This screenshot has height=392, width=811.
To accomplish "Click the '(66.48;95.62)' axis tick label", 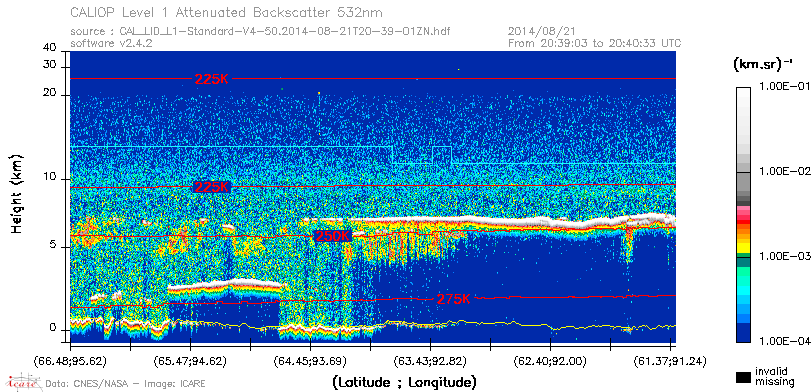I will point(70,360).
